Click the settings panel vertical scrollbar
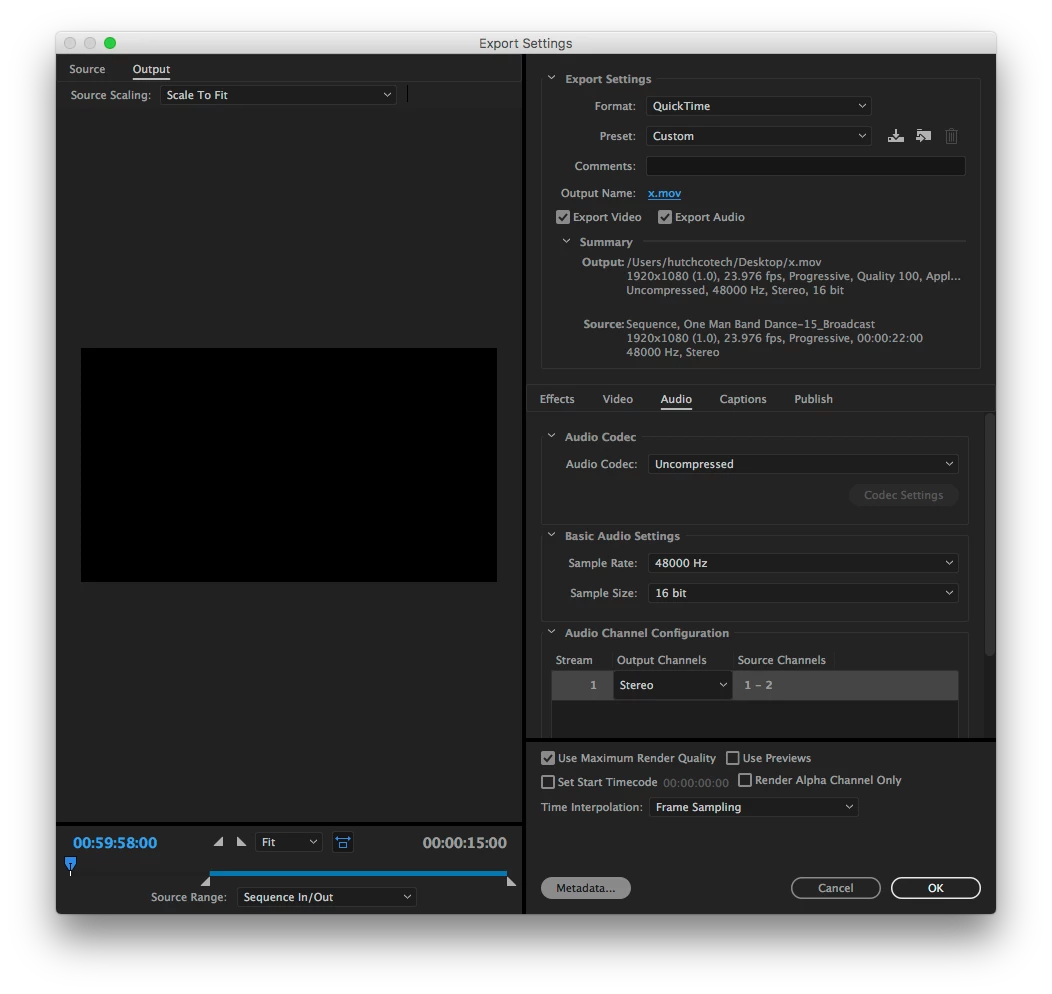This screenshot has height=994, width=1052. pos(990,535)
